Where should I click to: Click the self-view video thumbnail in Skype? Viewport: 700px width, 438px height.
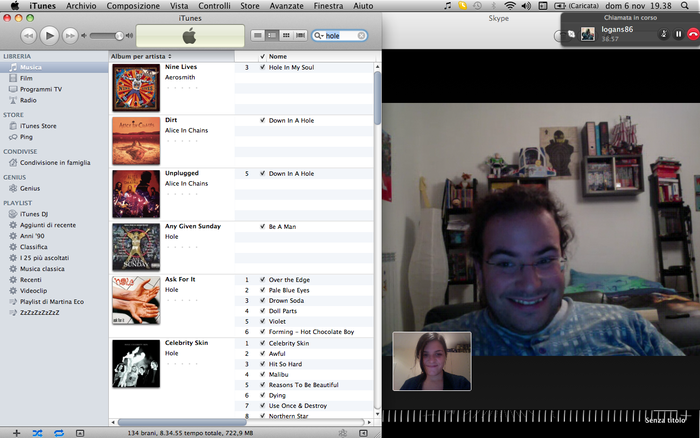click(432, 361)
